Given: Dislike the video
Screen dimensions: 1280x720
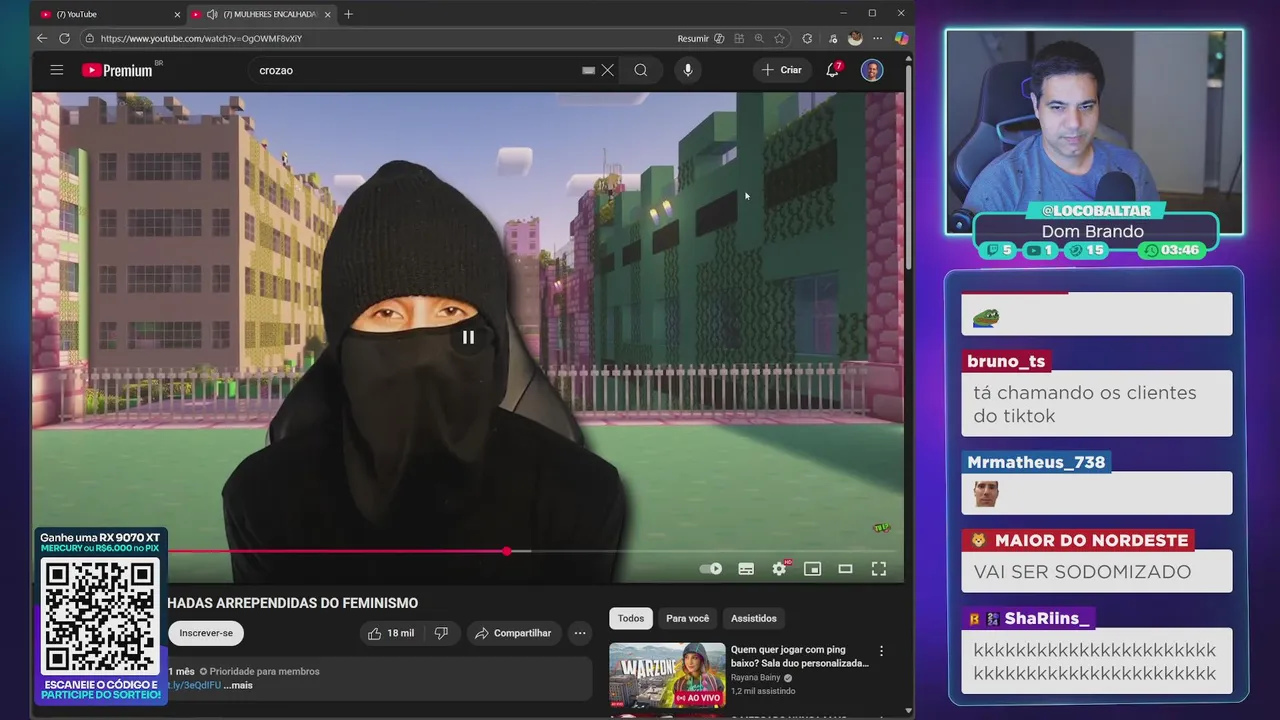Looking at the screenshot, I should coord(441,633).
